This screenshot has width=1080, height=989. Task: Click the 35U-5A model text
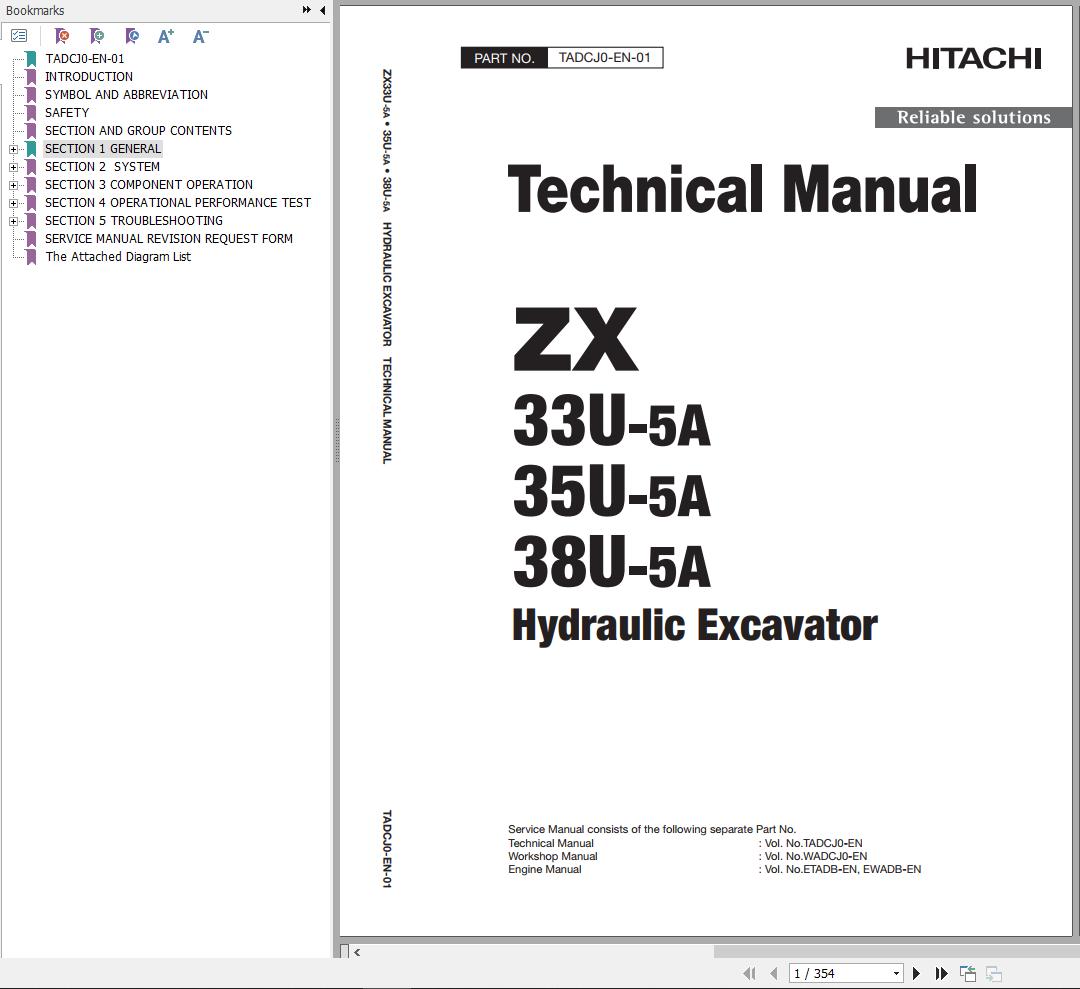coord(612,491)
